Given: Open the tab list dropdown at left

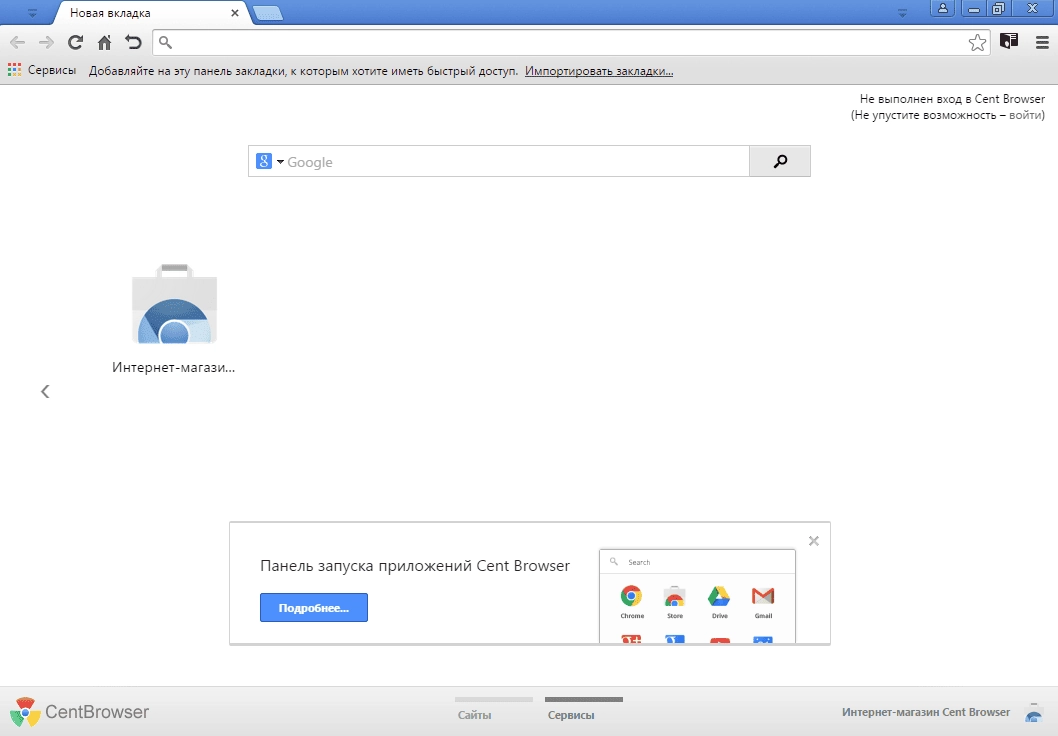Looking at the screenshot, I should [x=32, y=13].
